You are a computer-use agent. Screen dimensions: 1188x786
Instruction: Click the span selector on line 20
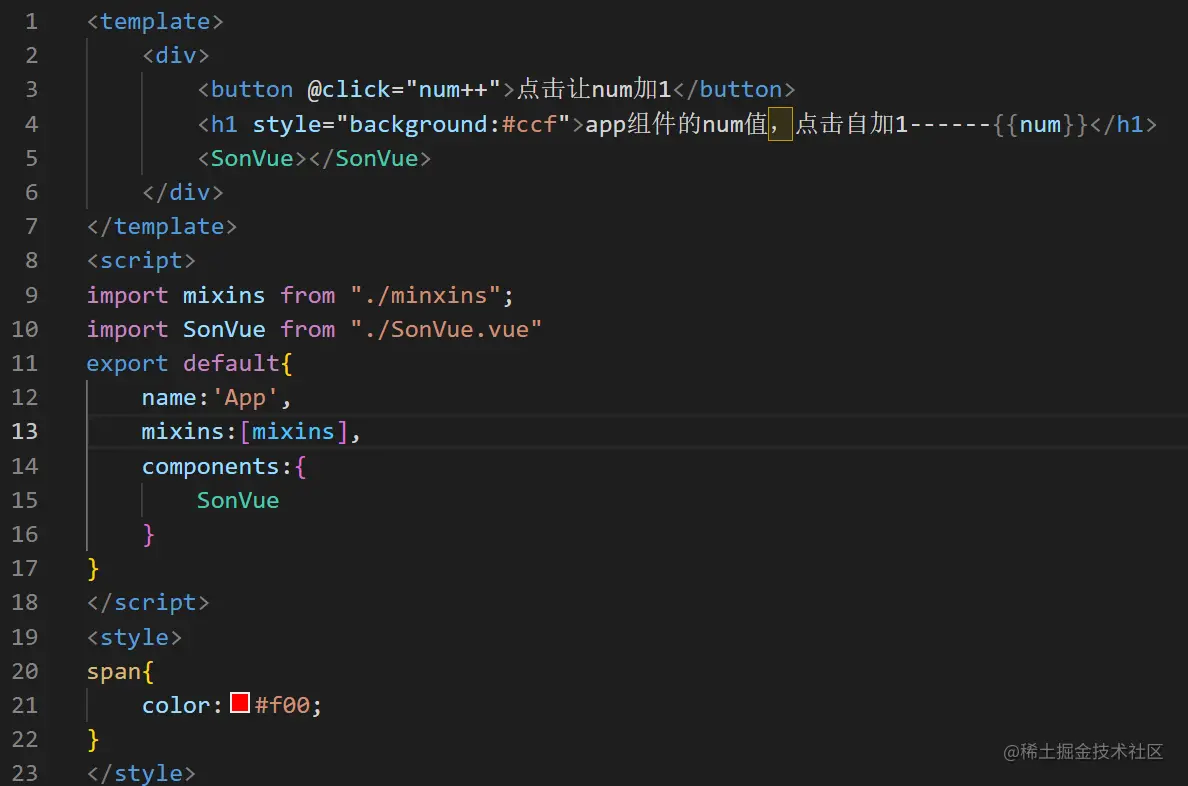114,672
